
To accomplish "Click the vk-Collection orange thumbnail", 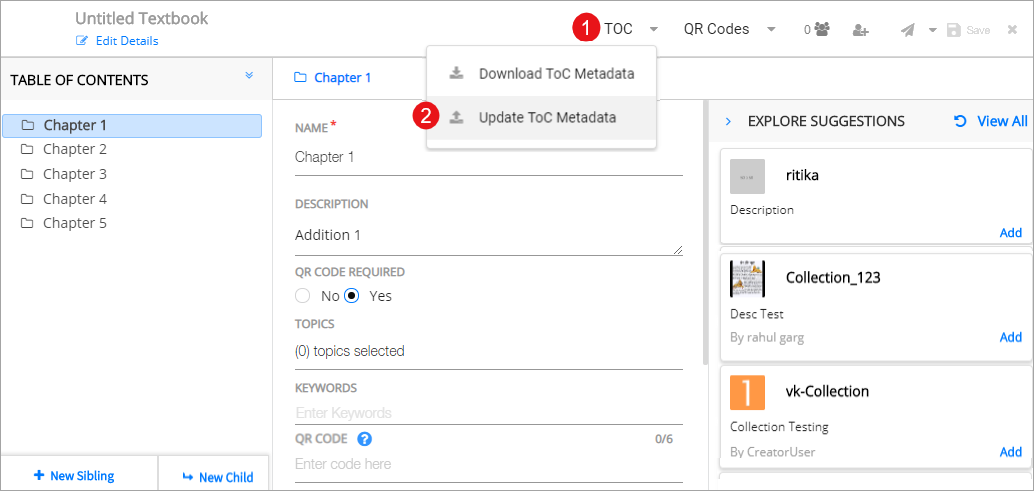I will tap(747, 391).
